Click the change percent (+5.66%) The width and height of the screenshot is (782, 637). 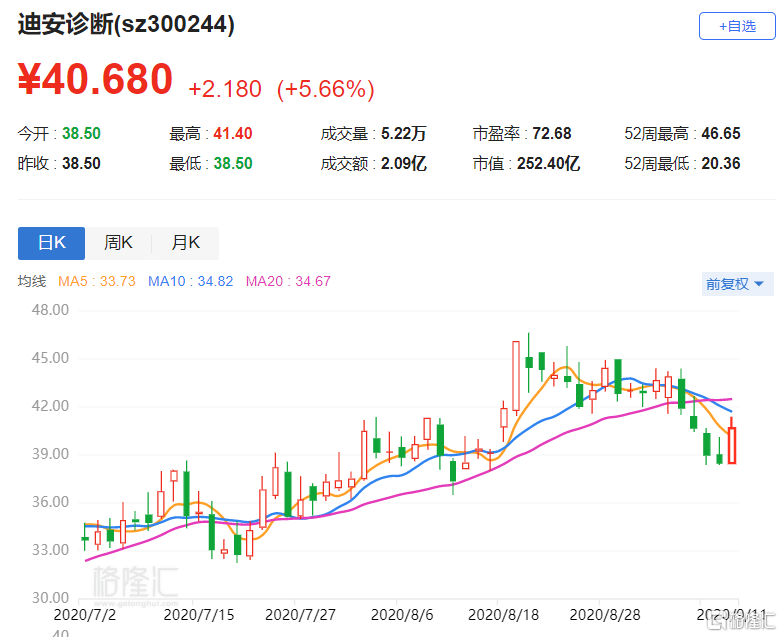326,89
